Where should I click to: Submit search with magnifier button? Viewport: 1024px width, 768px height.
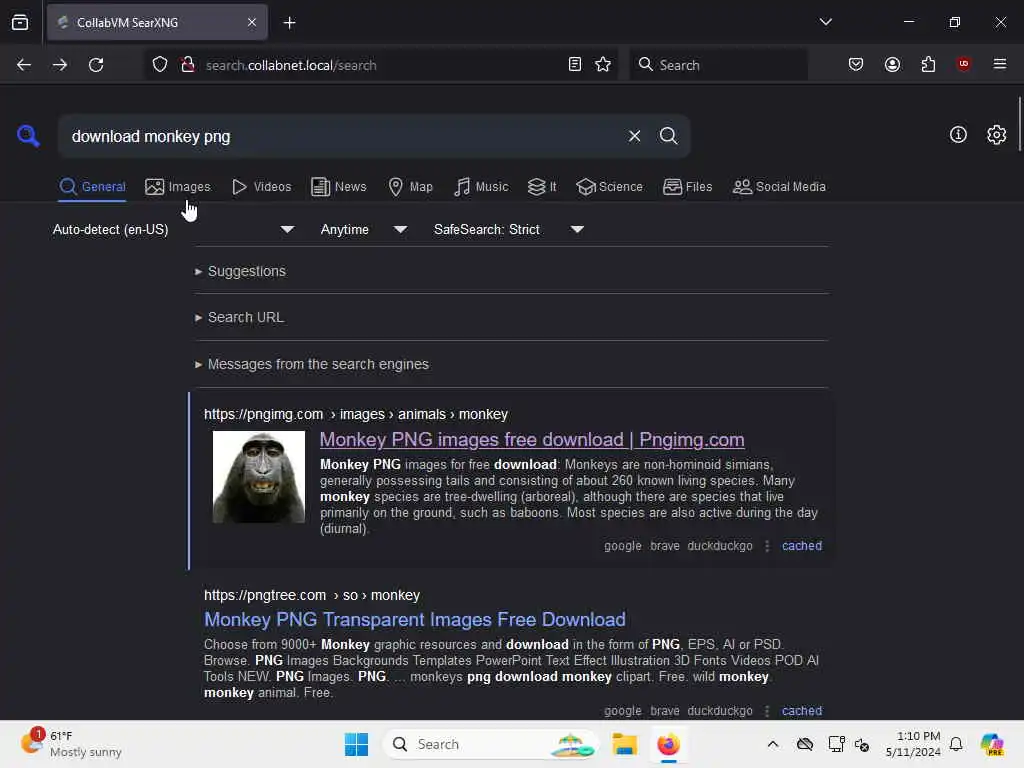point(668,136)
